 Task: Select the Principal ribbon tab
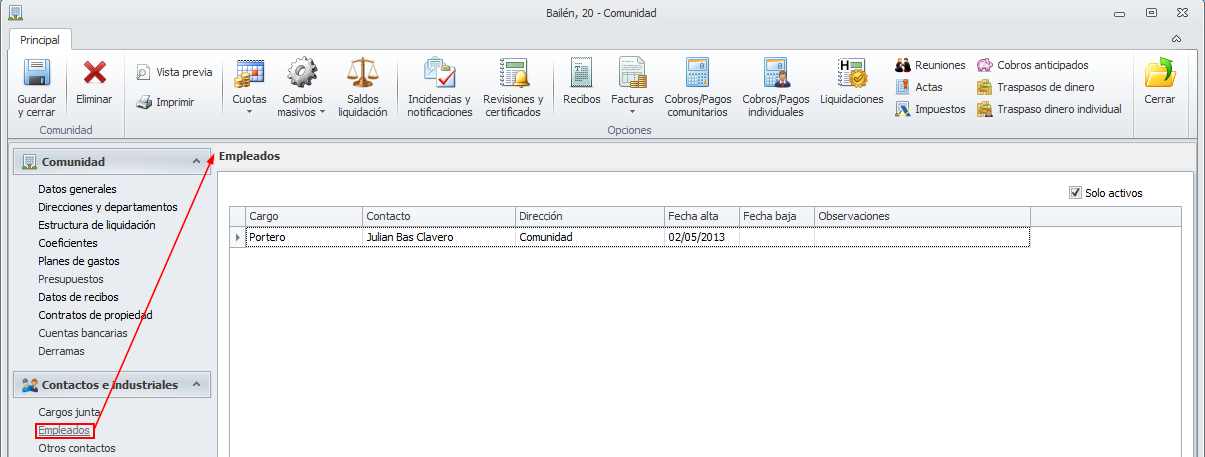pyautogui.click(x=40, y=40)
